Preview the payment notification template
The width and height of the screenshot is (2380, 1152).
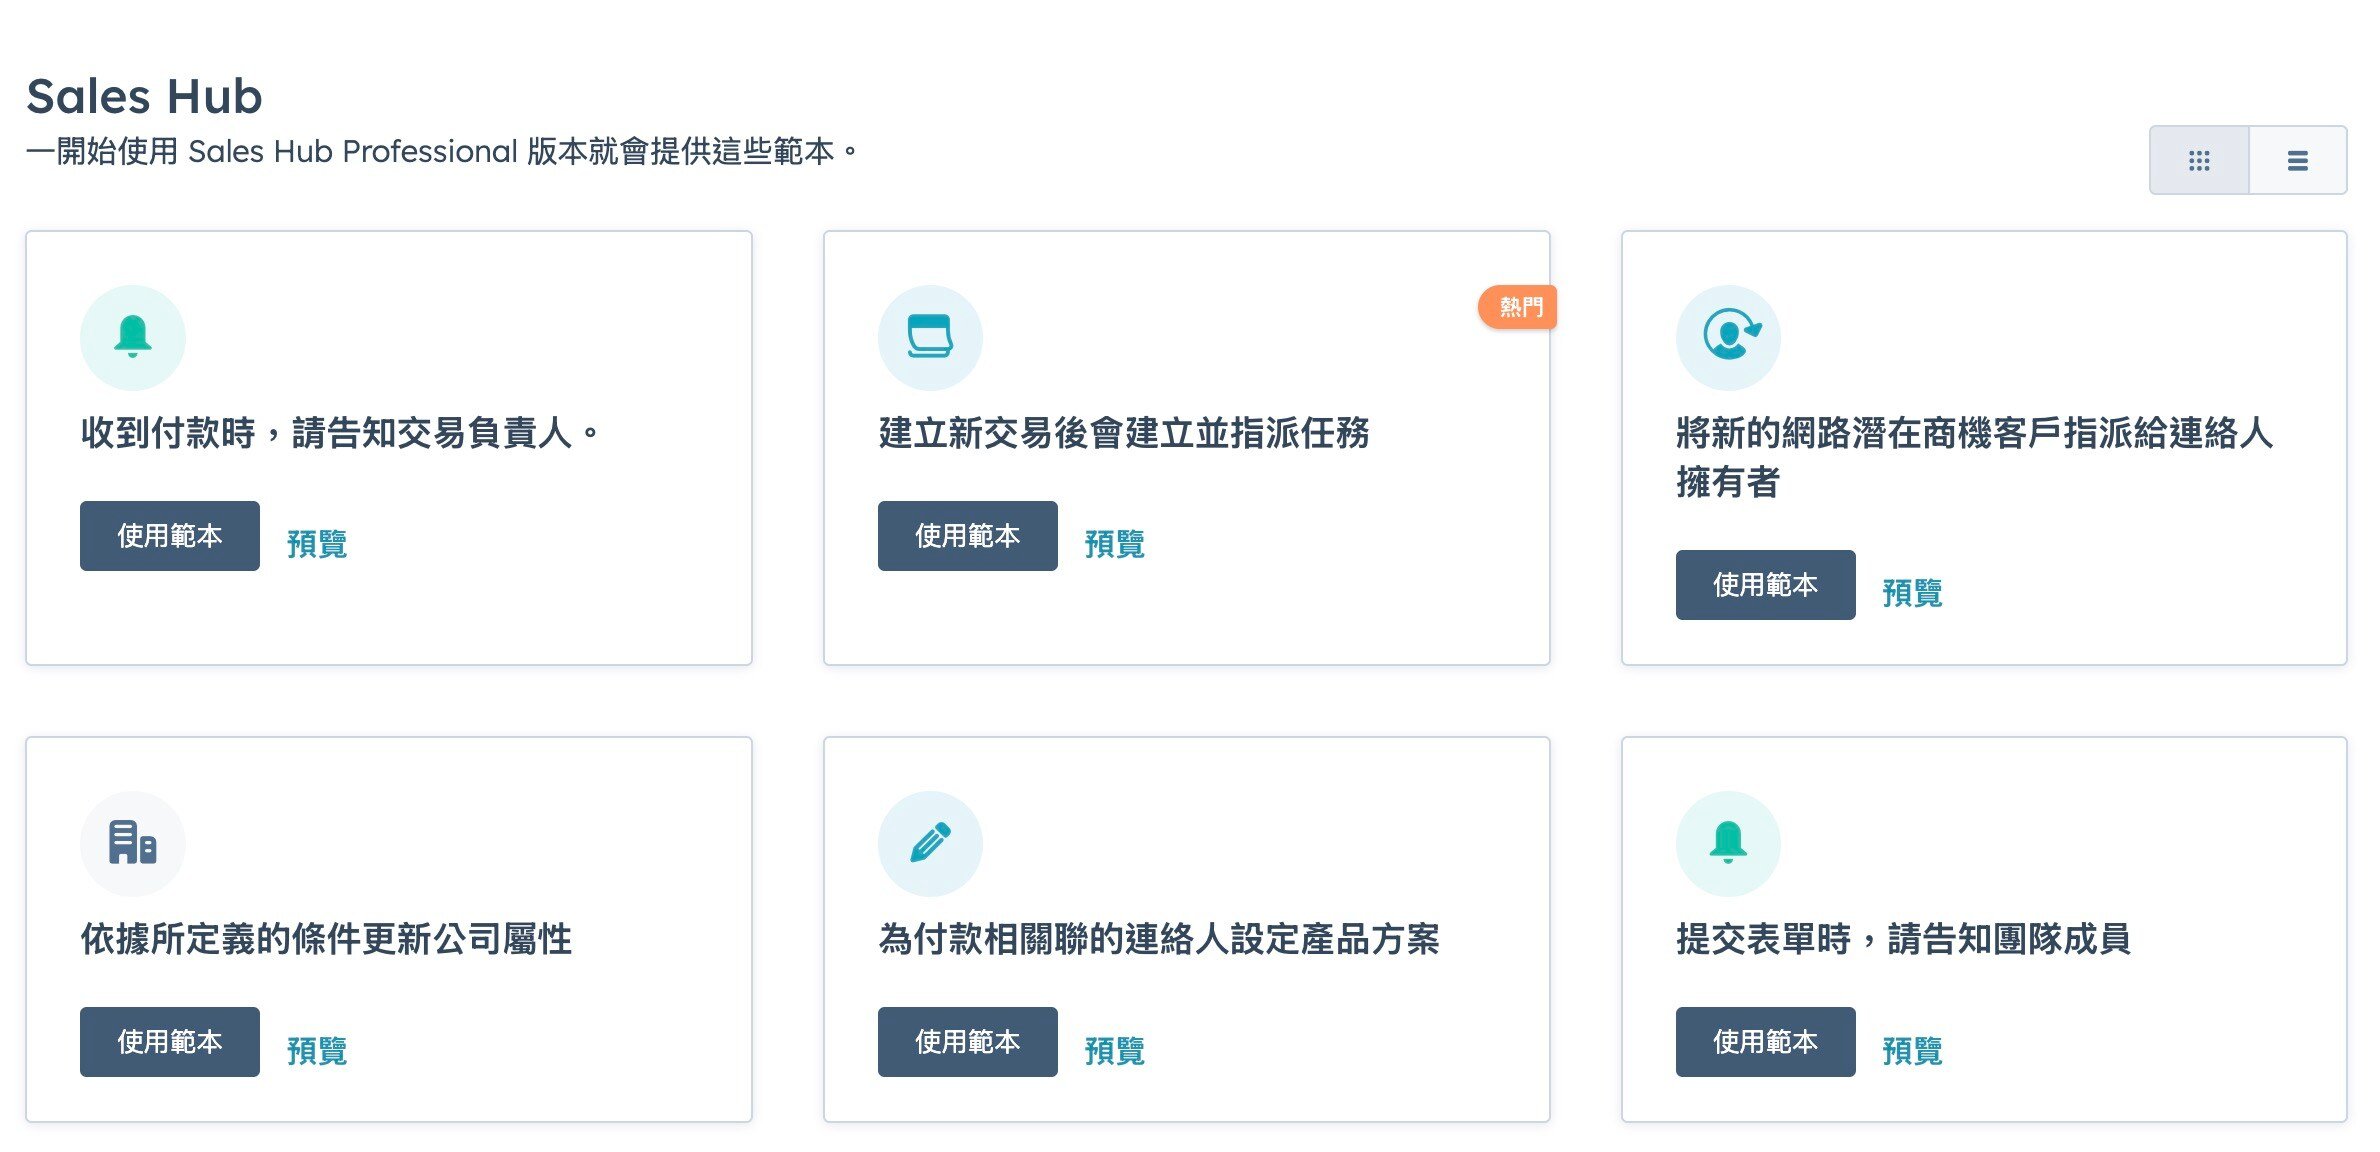click(316, 543)
